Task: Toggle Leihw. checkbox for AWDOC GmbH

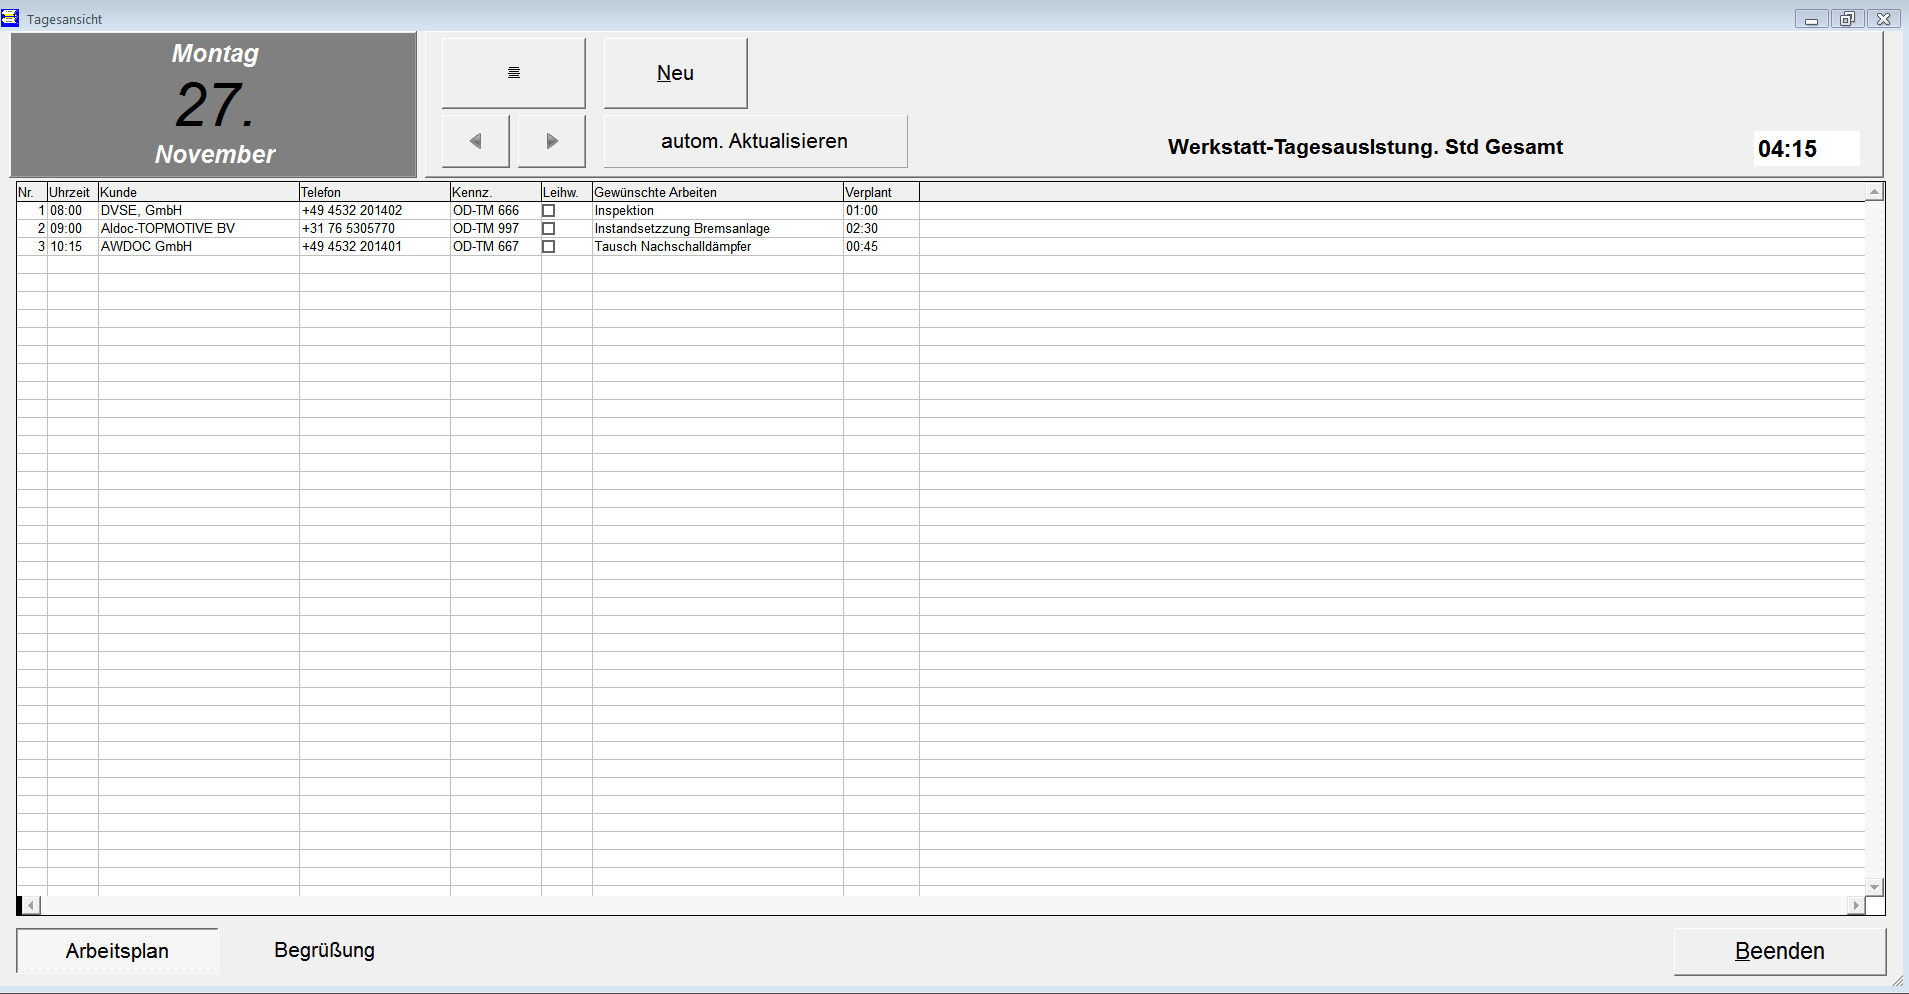Action: pos(548,247)
